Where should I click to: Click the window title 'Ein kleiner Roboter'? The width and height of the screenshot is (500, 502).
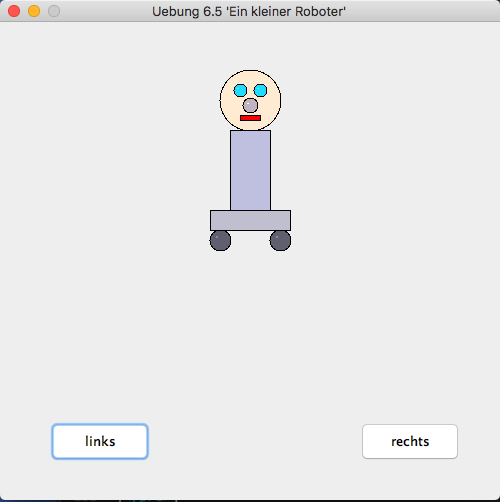pos(286,12)
